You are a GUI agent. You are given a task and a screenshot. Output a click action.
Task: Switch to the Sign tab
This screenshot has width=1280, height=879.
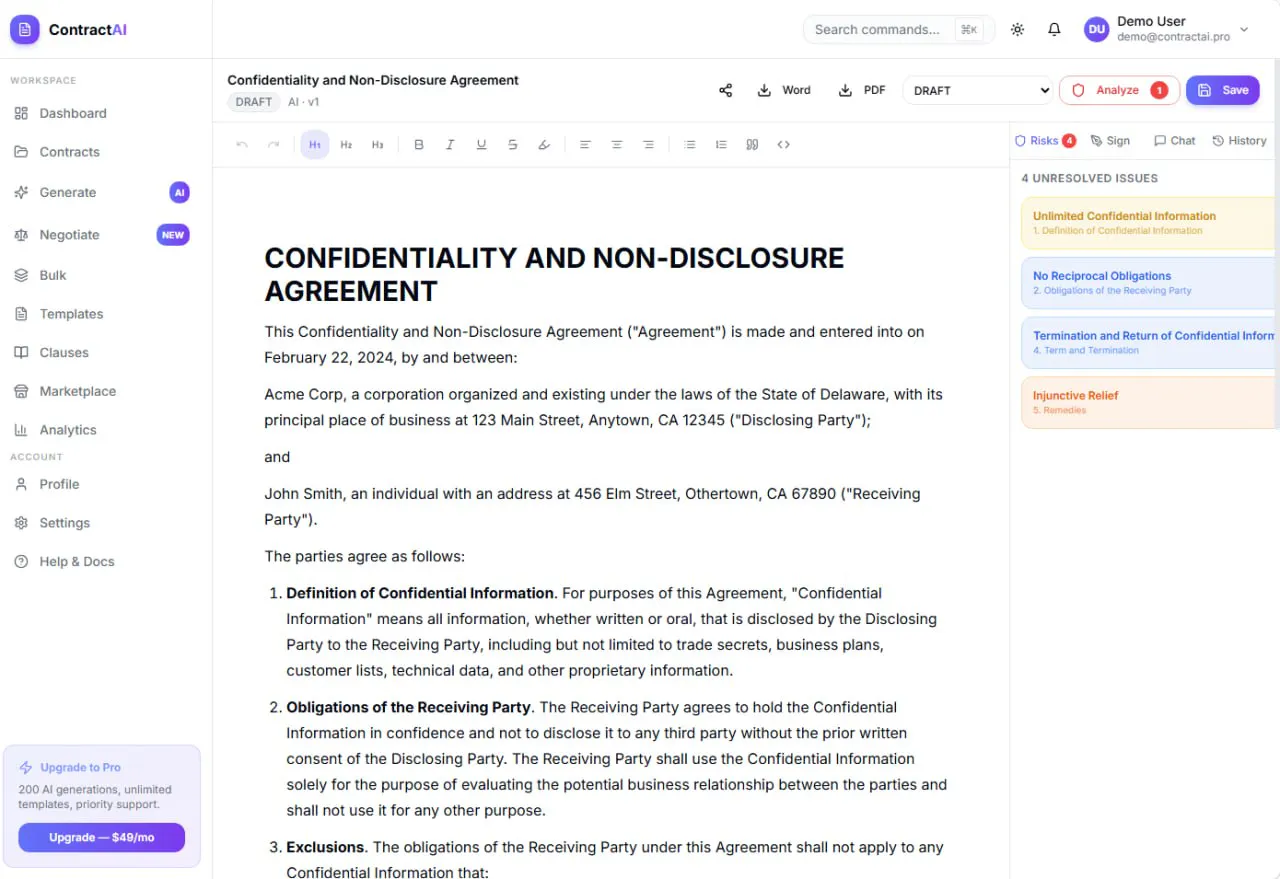click(x=1110, y=141)
